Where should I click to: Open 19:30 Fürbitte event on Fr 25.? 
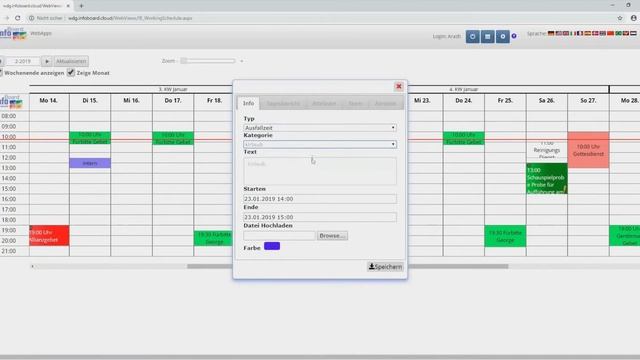click(505, 236)
